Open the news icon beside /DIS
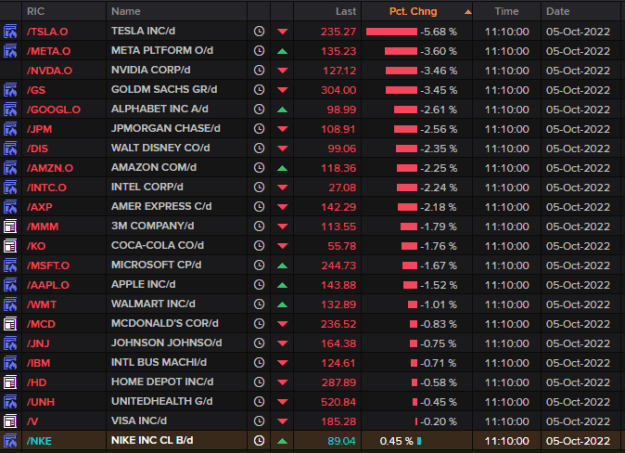 10,148
